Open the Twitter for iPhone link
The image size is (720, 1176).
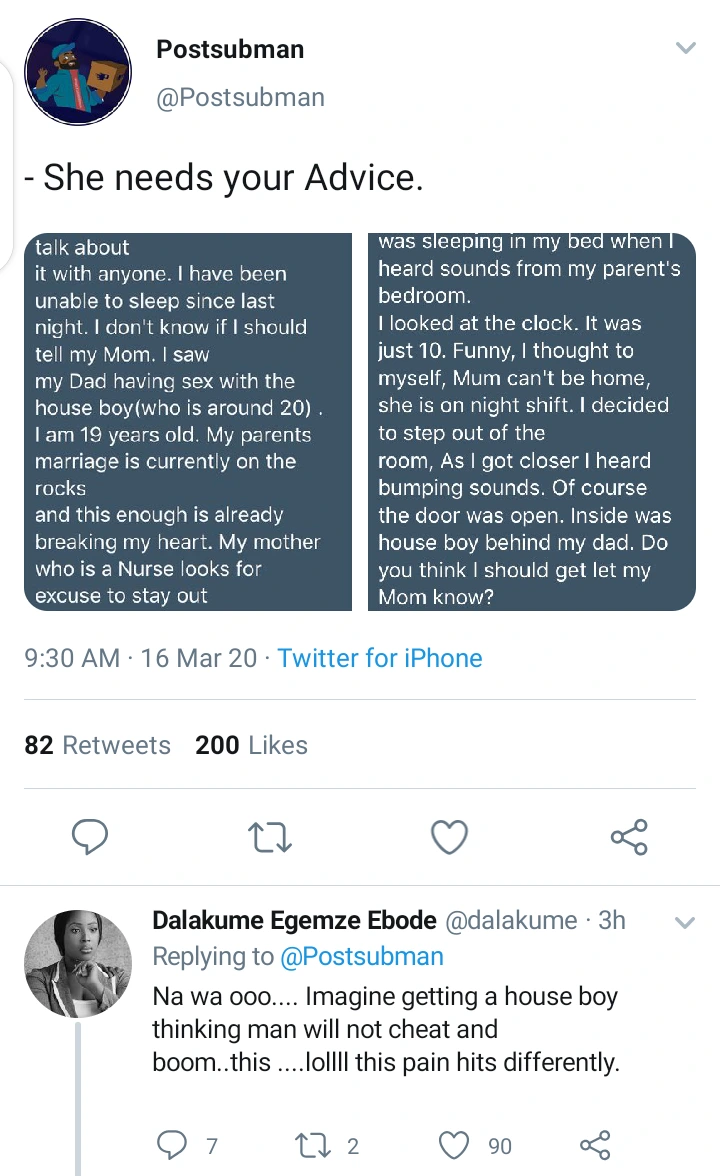[380, 658]
